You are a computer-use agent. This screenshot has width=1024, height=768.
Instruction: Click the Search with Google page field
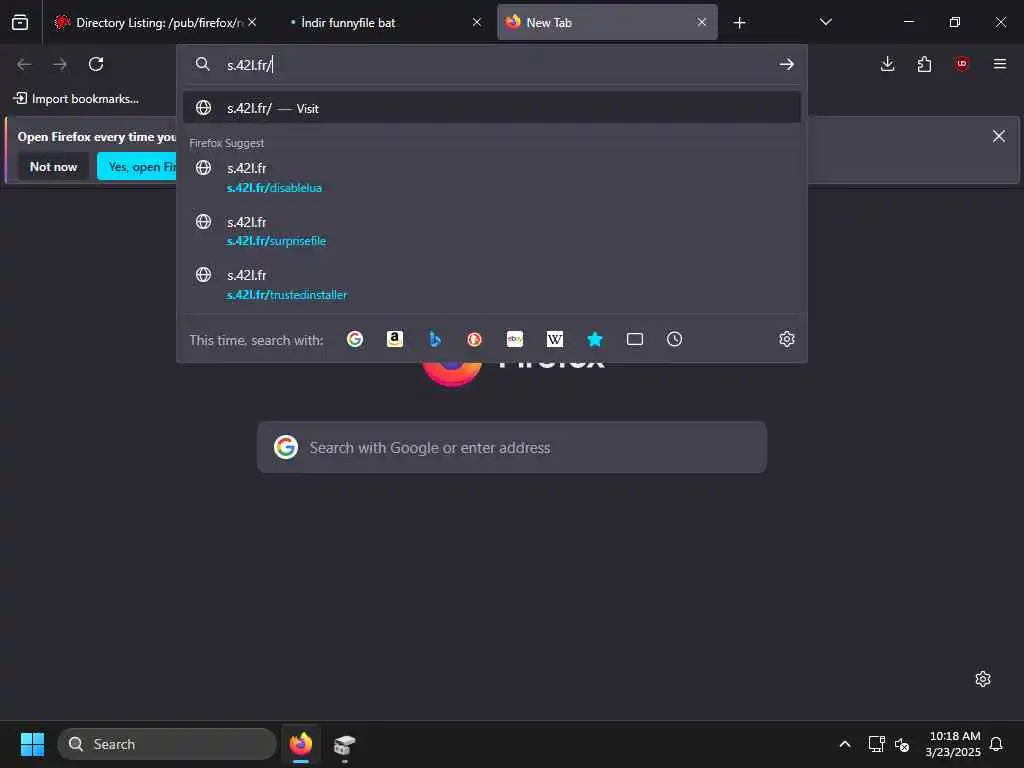point(511,447)
